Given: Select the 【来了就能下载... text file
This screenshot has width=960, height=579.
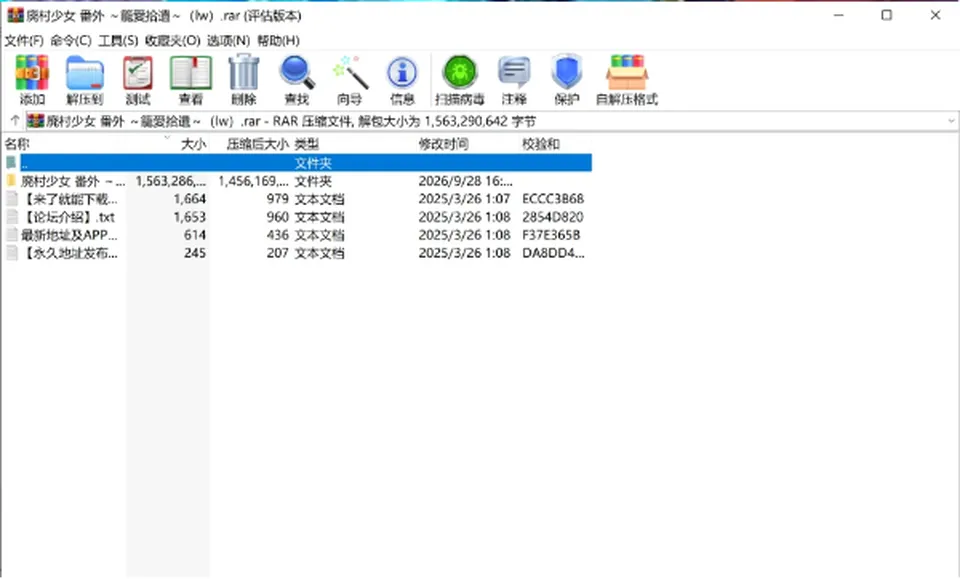Looking at the screenshot, I should 298,199.
